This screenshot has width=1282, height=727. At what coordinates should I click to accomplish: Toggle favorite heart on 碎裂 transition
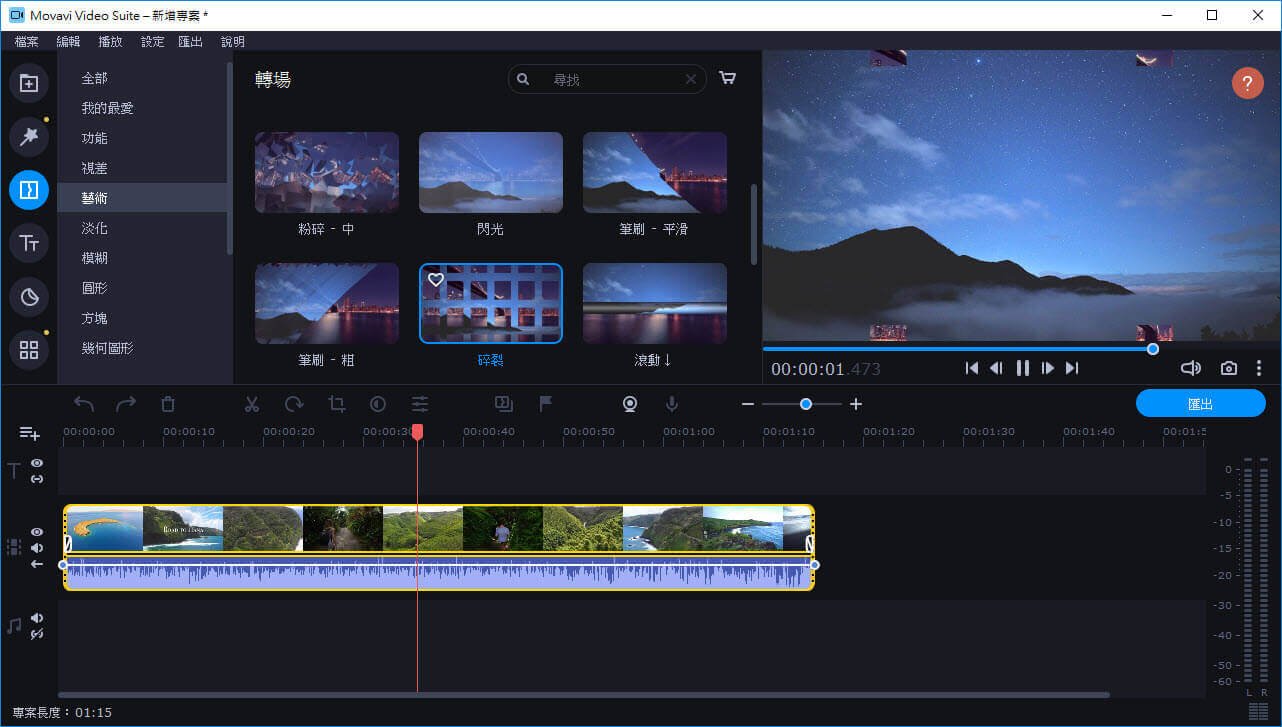[435, 280]
